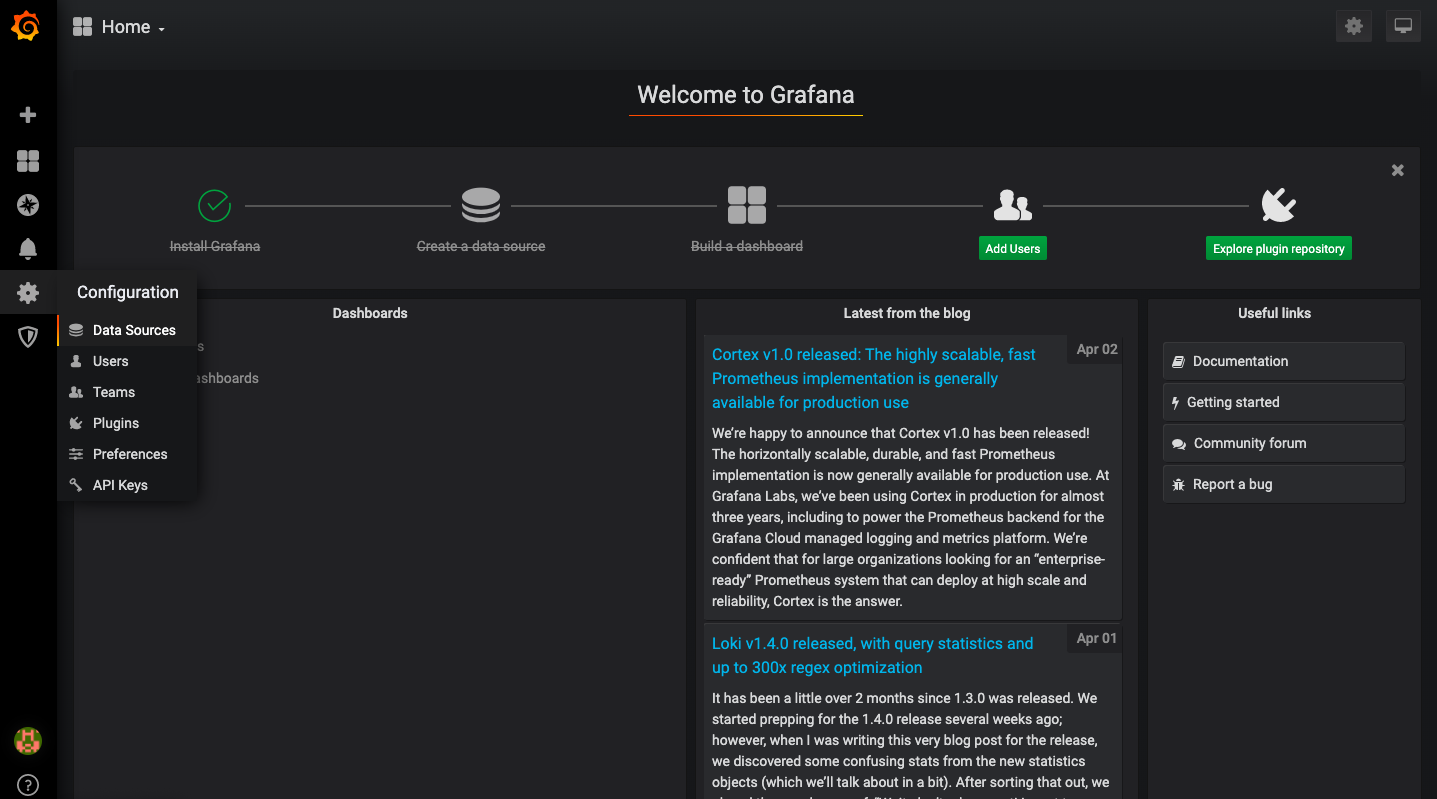Screen dimensions: 1437x799
Task: Click the Users person icon in menu
Action: click(x=76, y=361)
